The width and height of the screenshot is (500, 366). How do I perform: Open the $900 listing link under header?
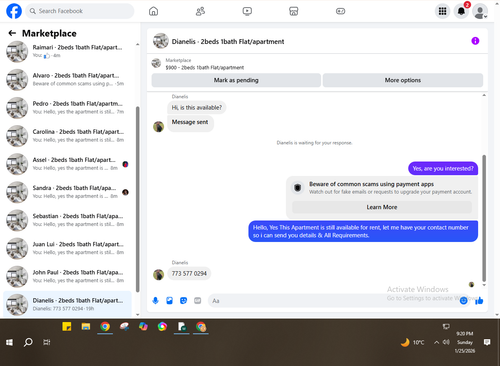pyautogui.click(x=205, y=67)
